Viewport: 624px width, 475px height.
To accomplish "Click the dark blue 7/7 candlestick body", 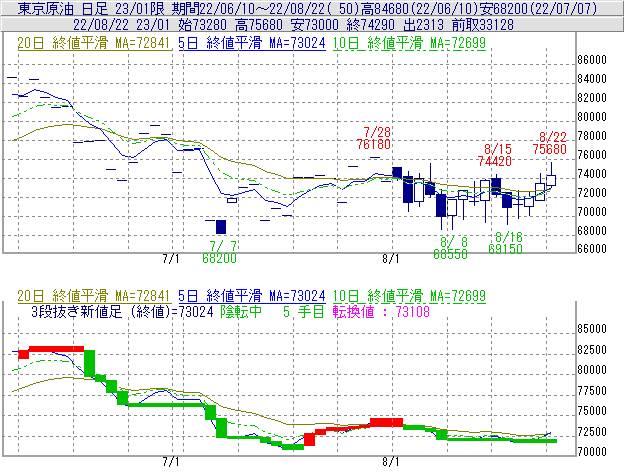I will tap(221, 227).
